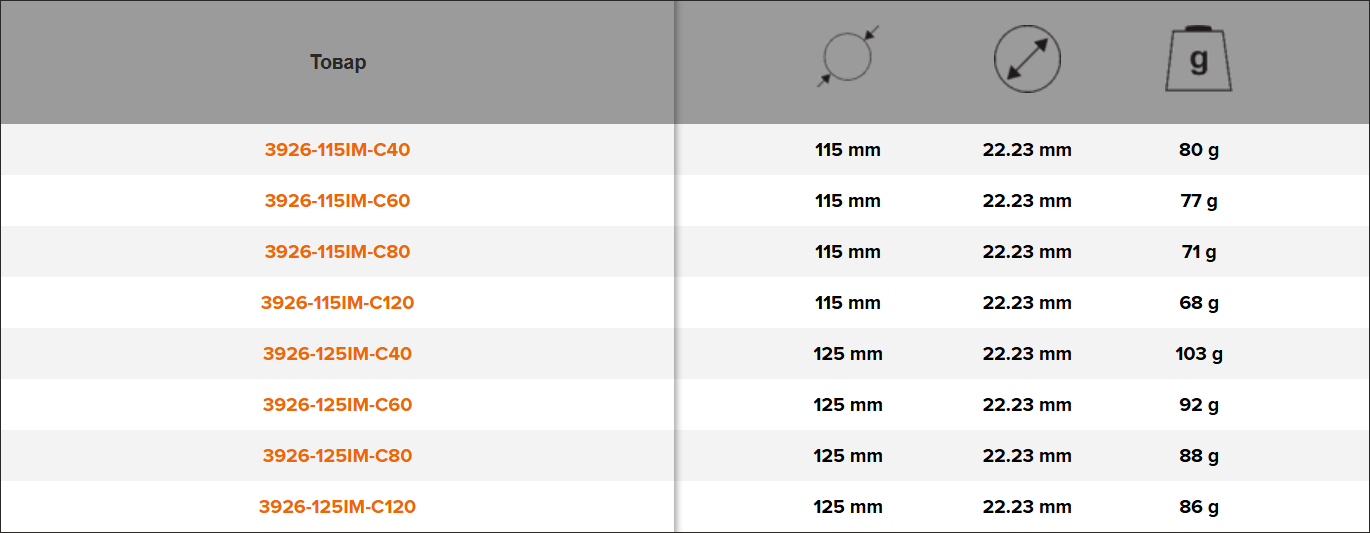Click 115 mm diameter in C40 row

[848, 150]
